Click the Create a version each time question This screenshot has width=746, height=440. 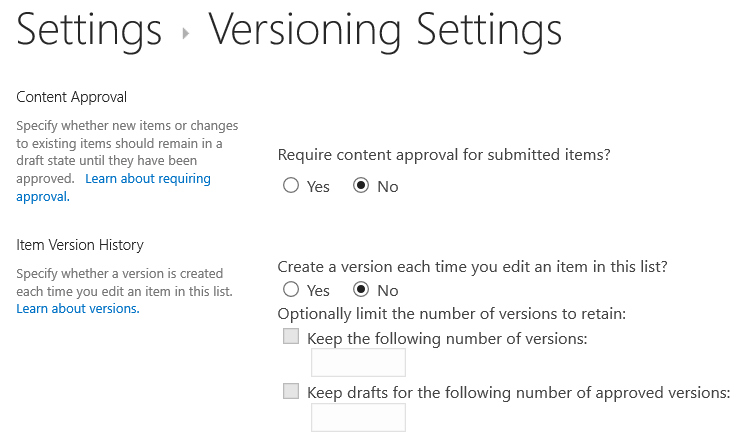tap(472, 267)
